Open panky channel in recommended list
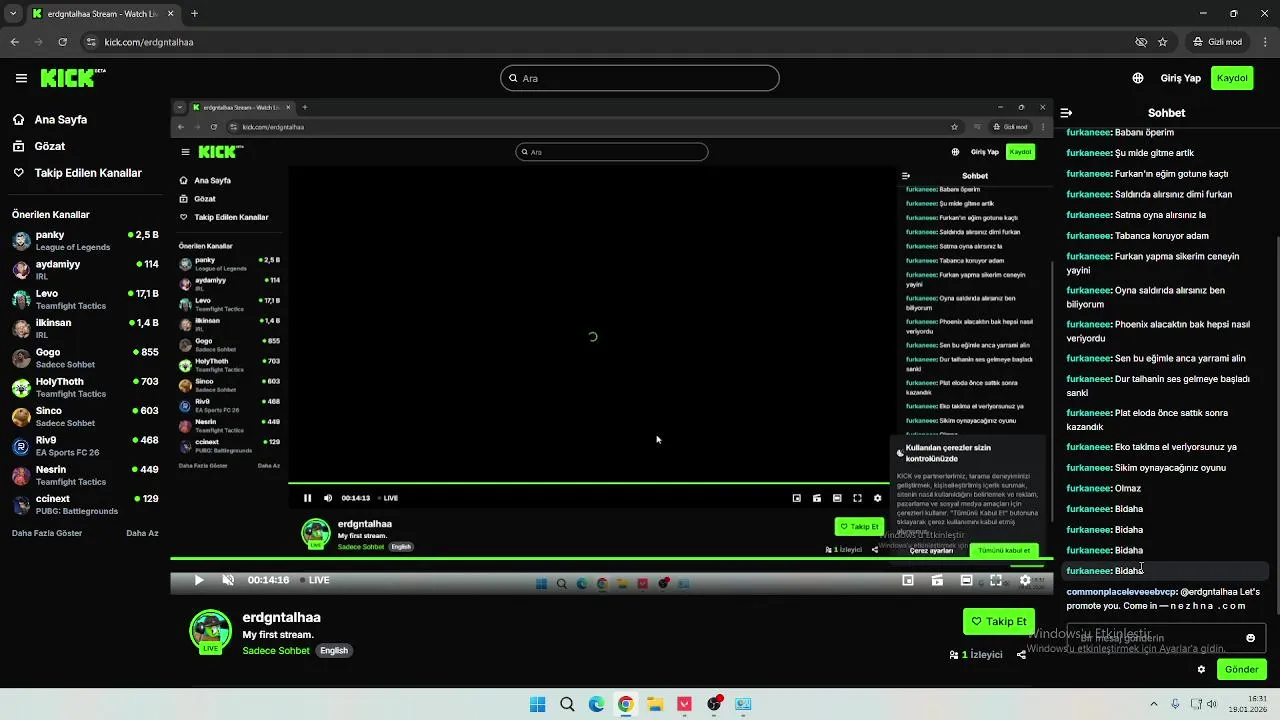 pos(85,241)
